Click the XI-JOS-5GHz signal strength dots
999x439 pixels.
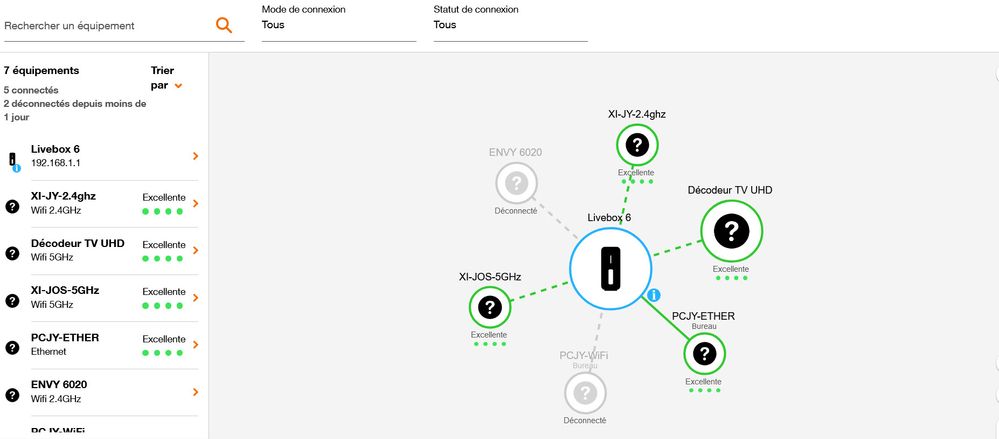pos(162,304)
